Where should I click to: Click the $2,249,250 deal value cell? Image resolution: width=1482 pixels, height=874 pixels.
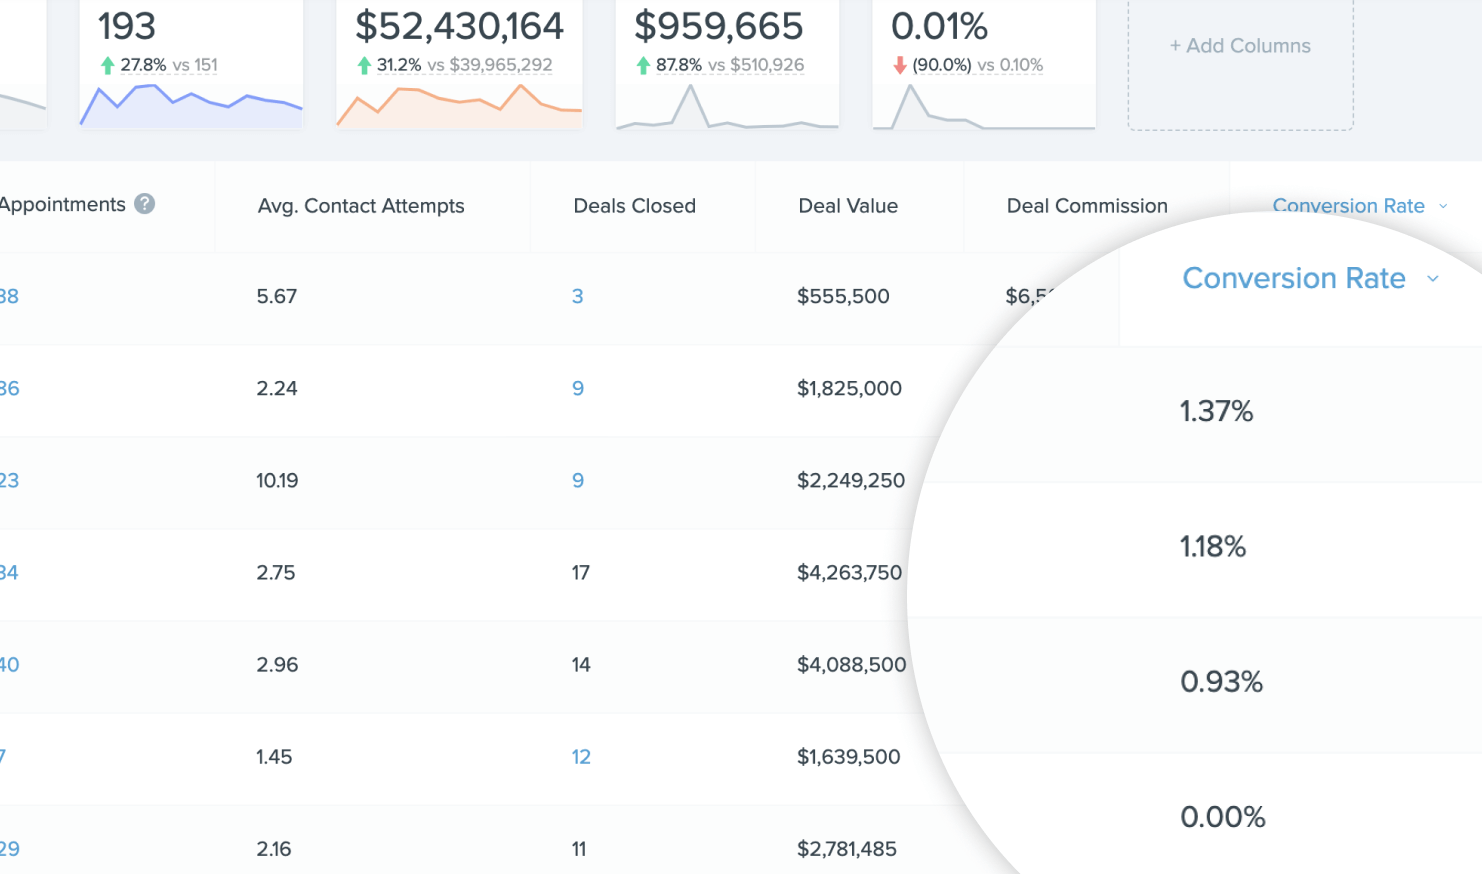tap(851, 480)
